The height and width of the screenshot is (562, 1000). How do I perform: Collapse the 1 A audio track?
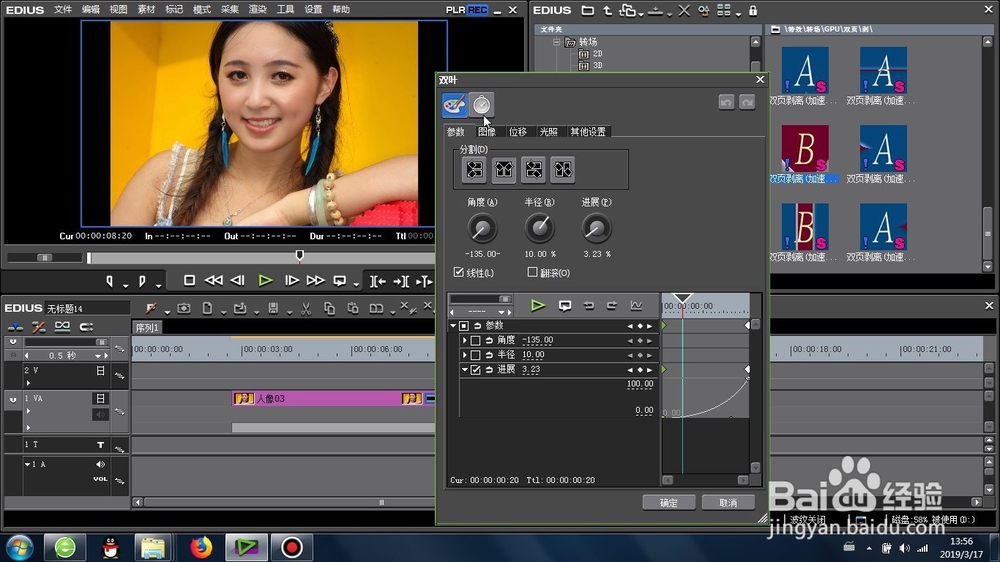(27, 464)
